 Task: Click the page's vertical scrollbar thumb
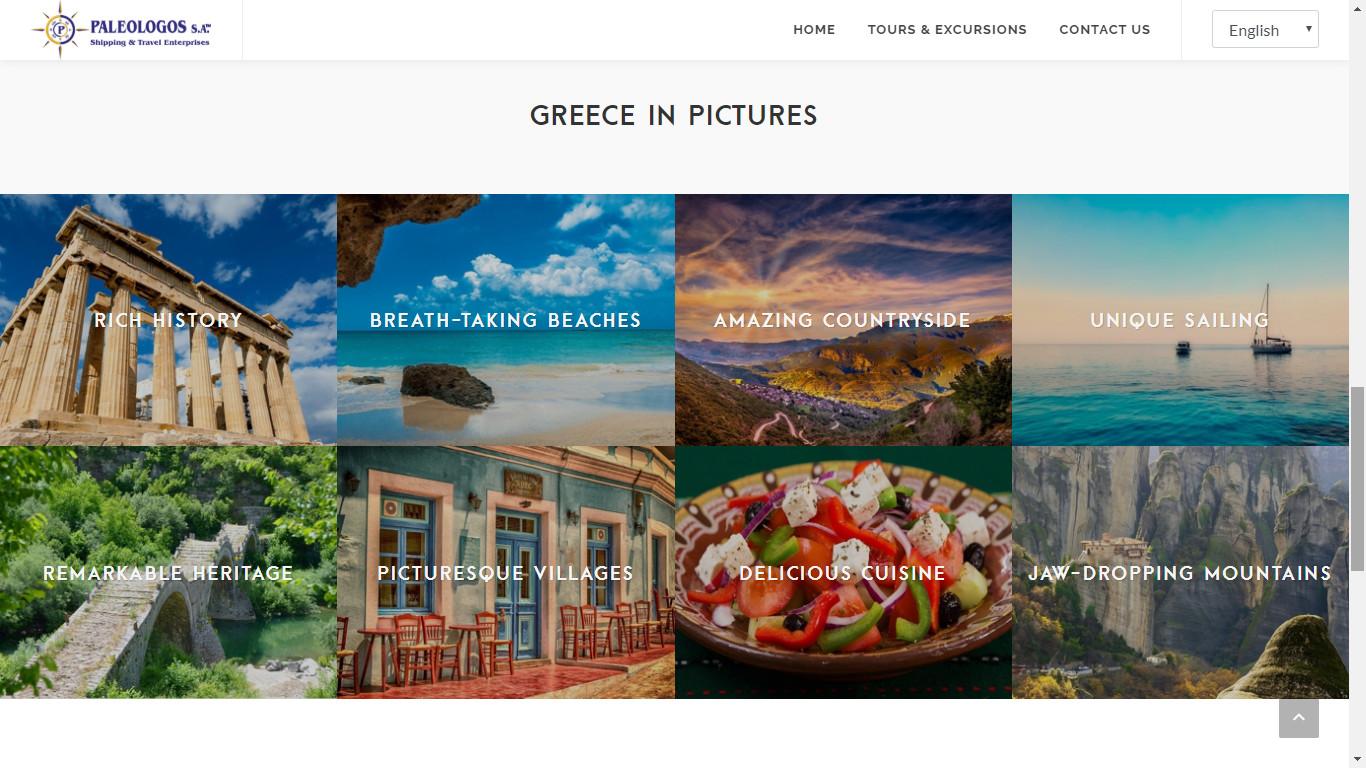pos(1357,478)
